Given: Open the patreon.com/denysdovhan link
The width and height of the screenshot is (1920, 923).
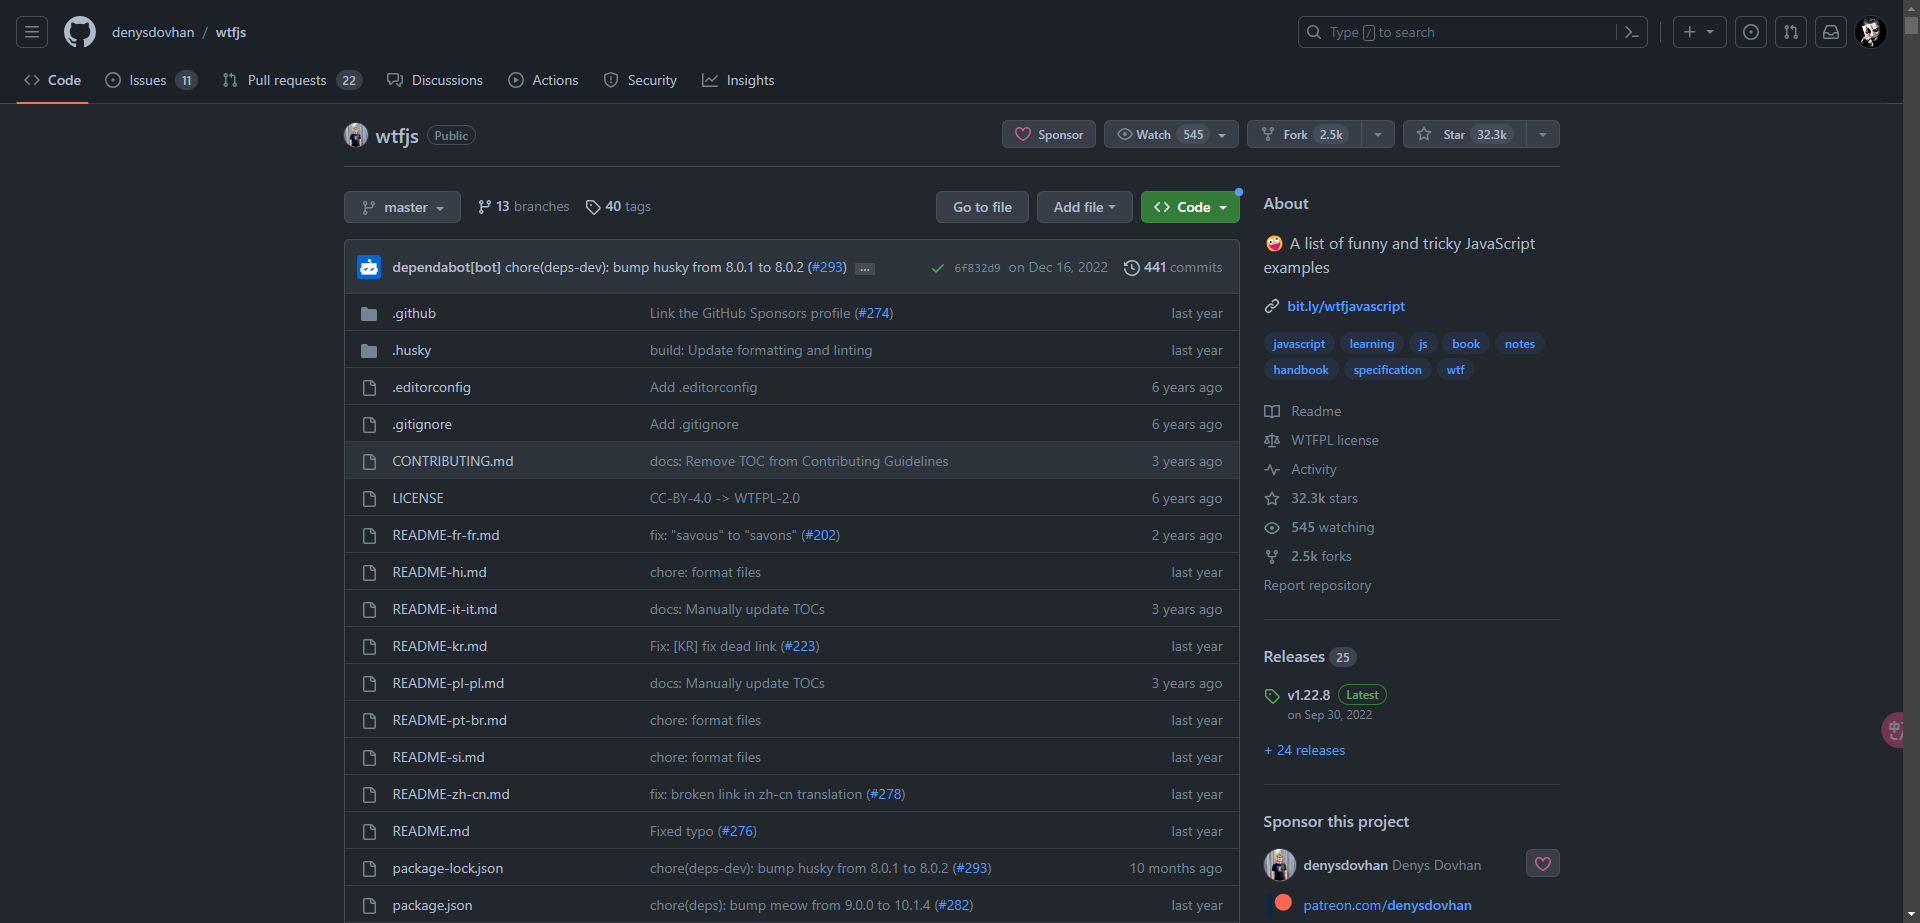Looking at the screenshot, I should [x=1387, y=905].
